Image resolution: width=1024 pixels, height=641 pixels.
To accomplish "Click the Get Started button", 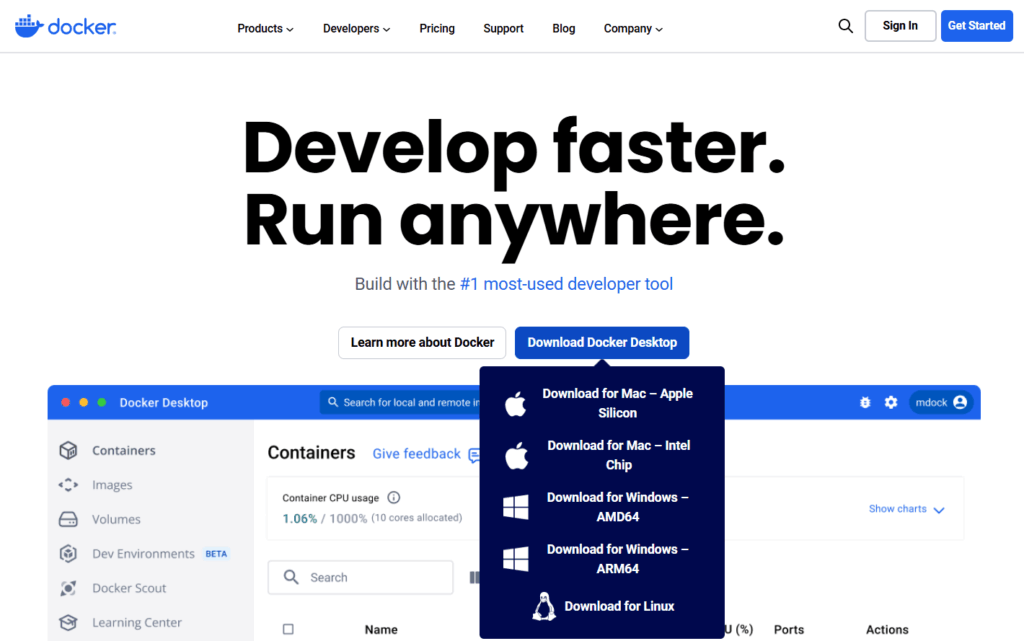I will tap(976, 26).
